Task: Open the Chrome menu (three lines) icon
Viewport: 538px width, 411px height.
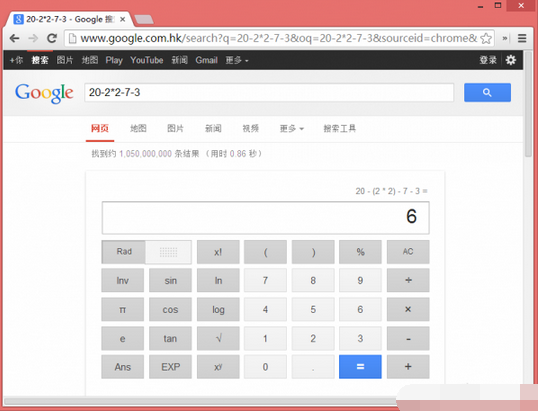Action: pyautogui.click(x=522, y=38)
